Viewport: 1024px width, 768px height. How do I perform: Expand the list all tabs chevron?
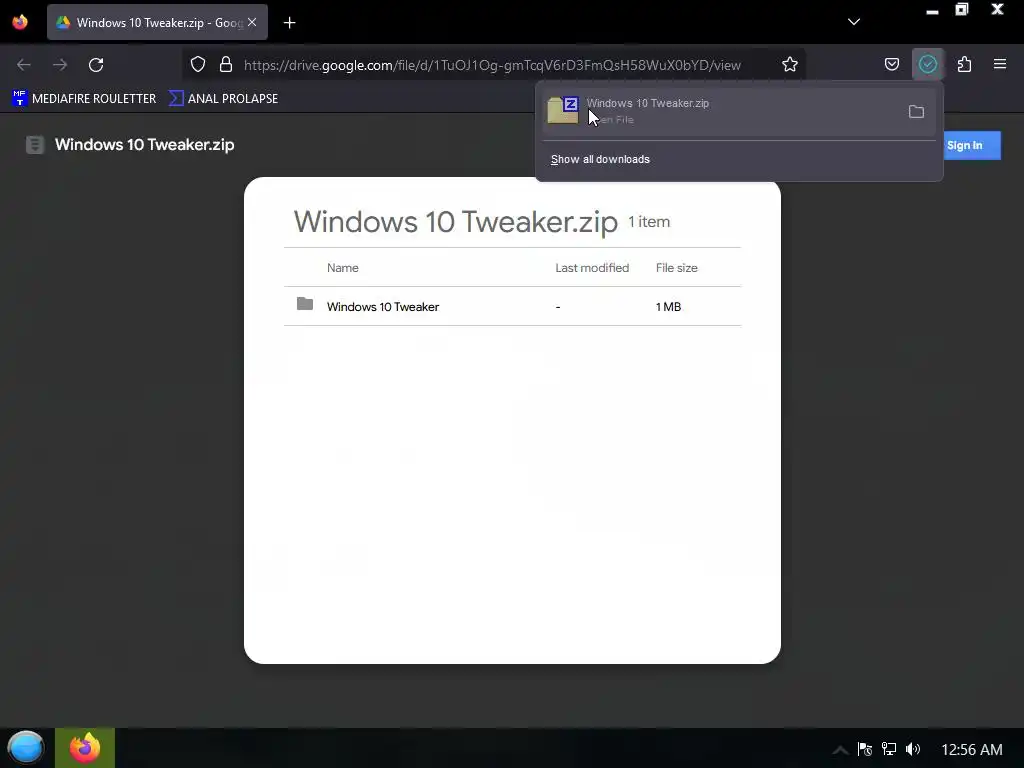pos(854,22)
